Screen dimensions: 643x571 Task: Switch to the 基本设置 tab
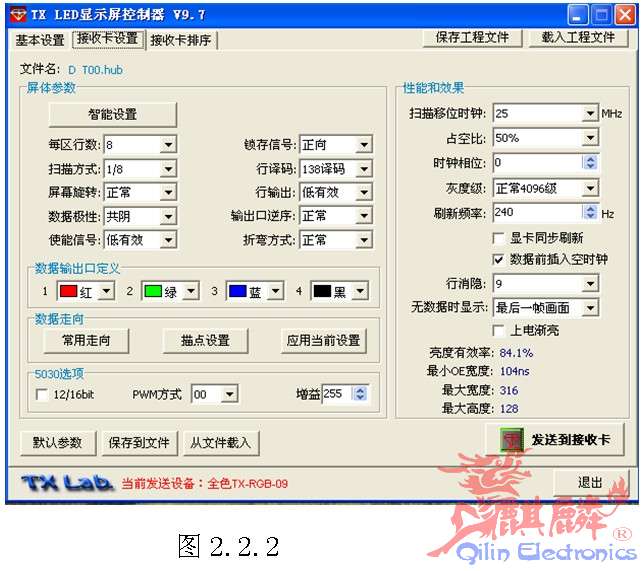pos(40,40)
